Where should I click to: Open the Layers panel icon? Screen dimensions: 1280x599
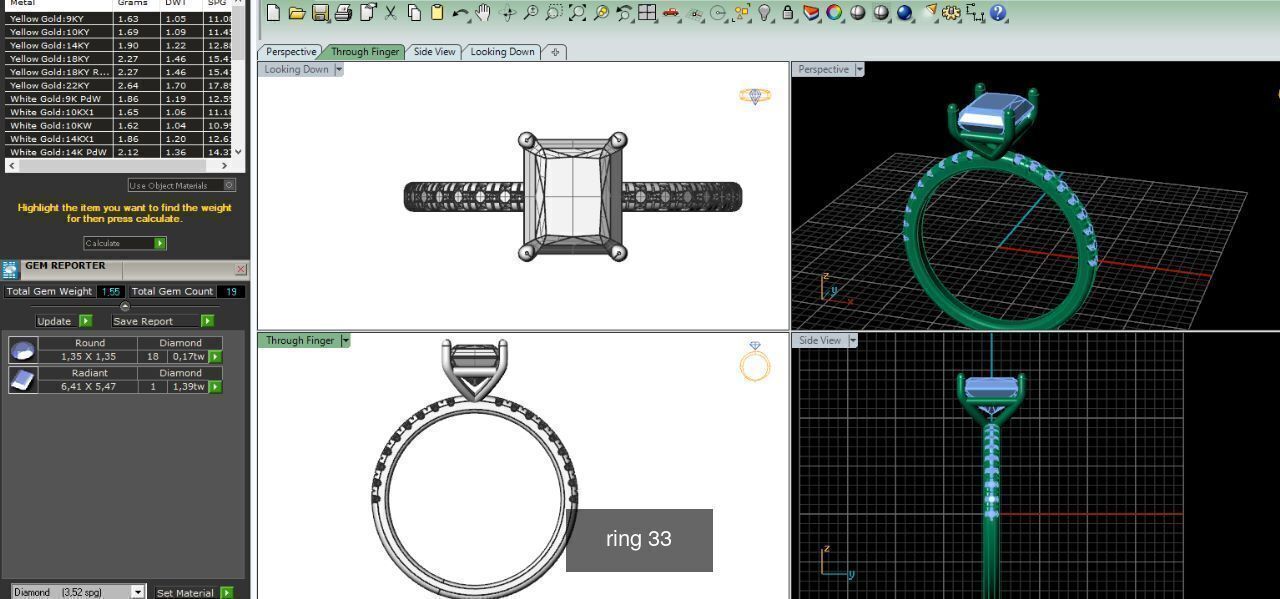[811, 13]
